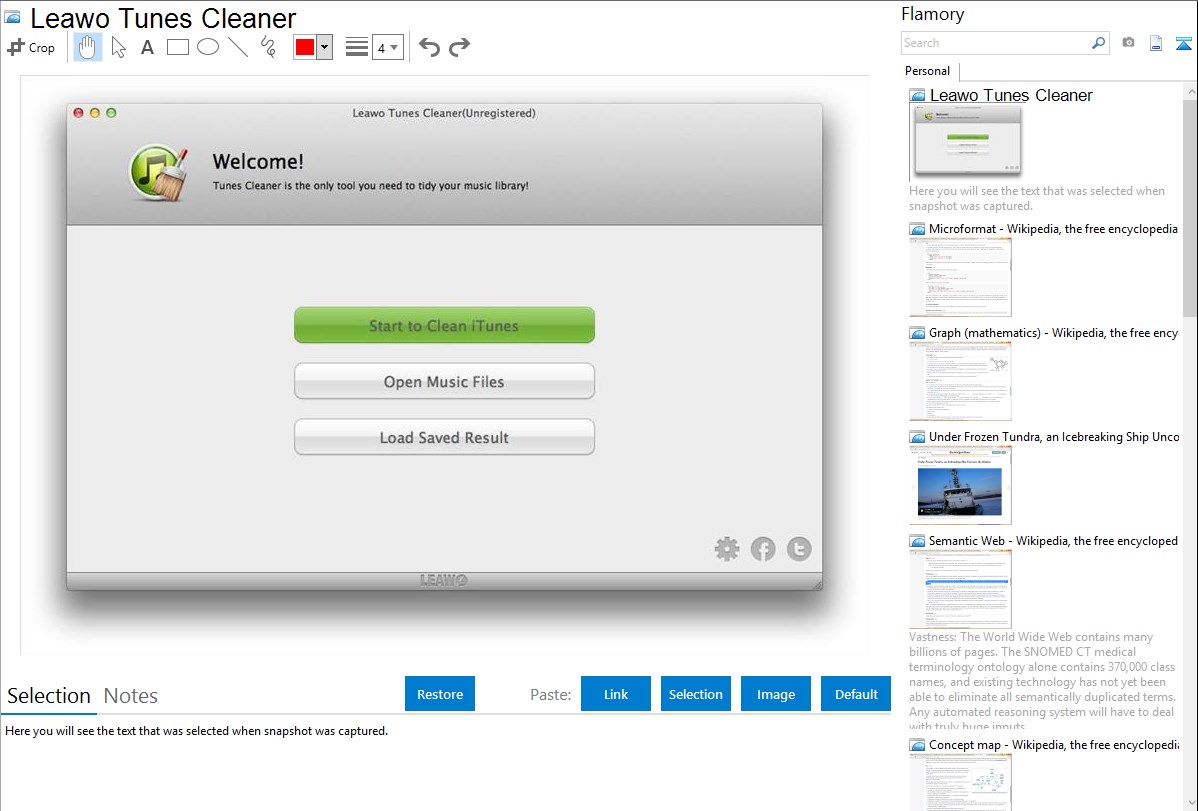
Task: Select the straight line tool
Action: tap(238, 47)
